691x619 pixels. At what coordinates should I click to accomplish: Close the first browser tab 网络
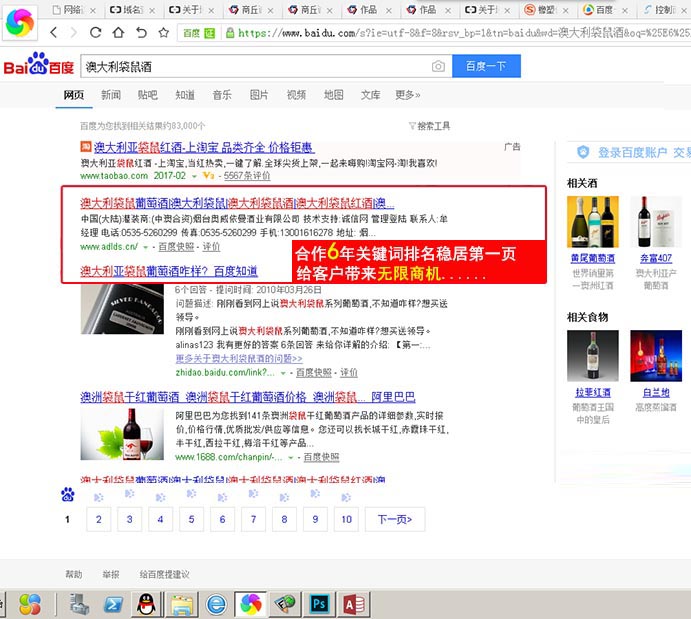[93, 11]
